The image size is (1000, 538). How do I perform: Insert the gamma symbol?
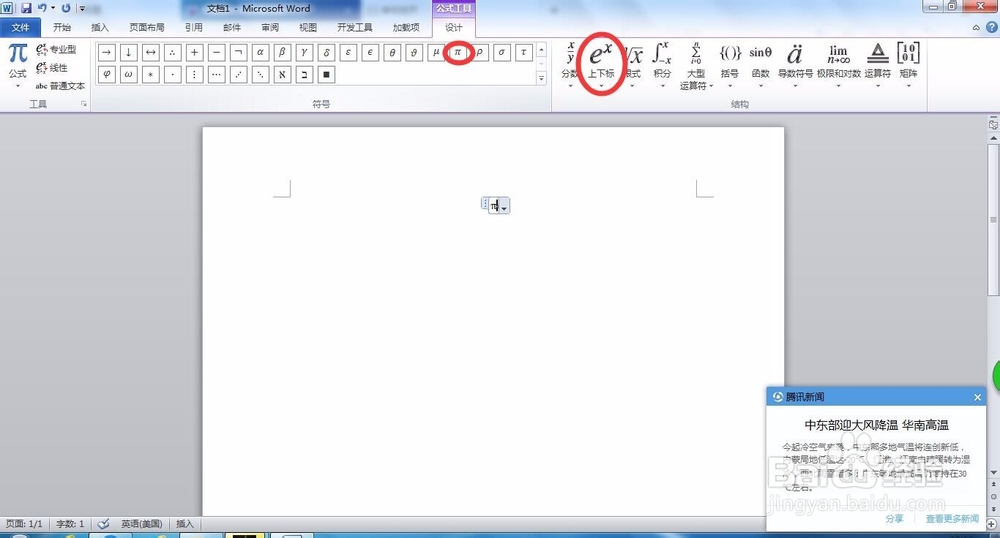click(304, 53)
